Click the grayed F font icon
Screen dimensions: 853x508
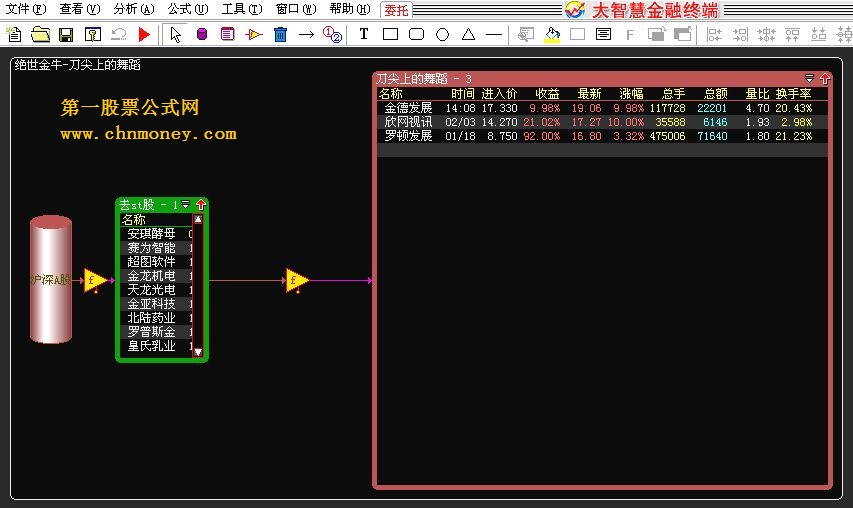click(x=630, y=35)
